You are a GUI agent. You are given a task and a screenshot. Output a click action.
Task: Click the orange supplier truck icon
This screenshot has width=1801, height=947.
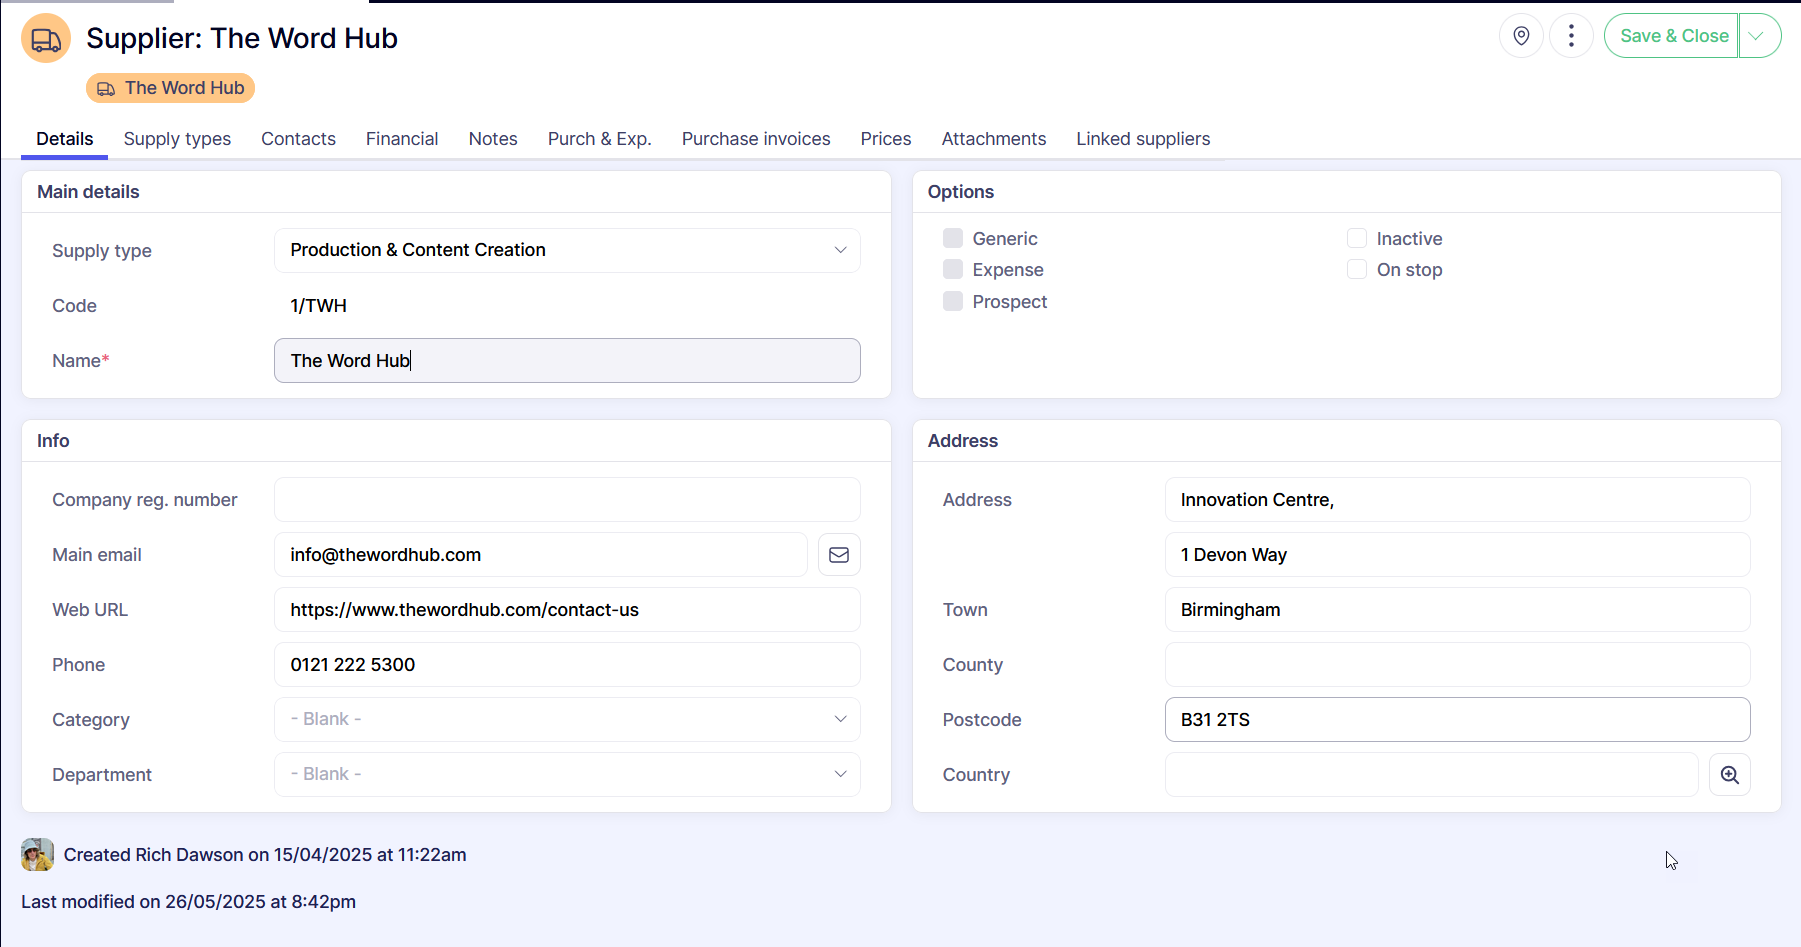(x=46, y=39)
